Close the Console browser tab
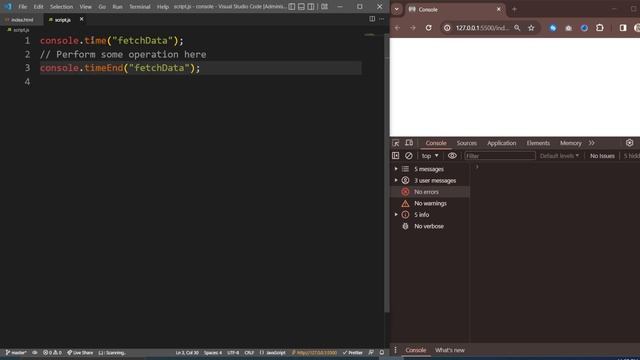Image resolution: width=640 pixels, height=360 pixels. pos(498,9)
